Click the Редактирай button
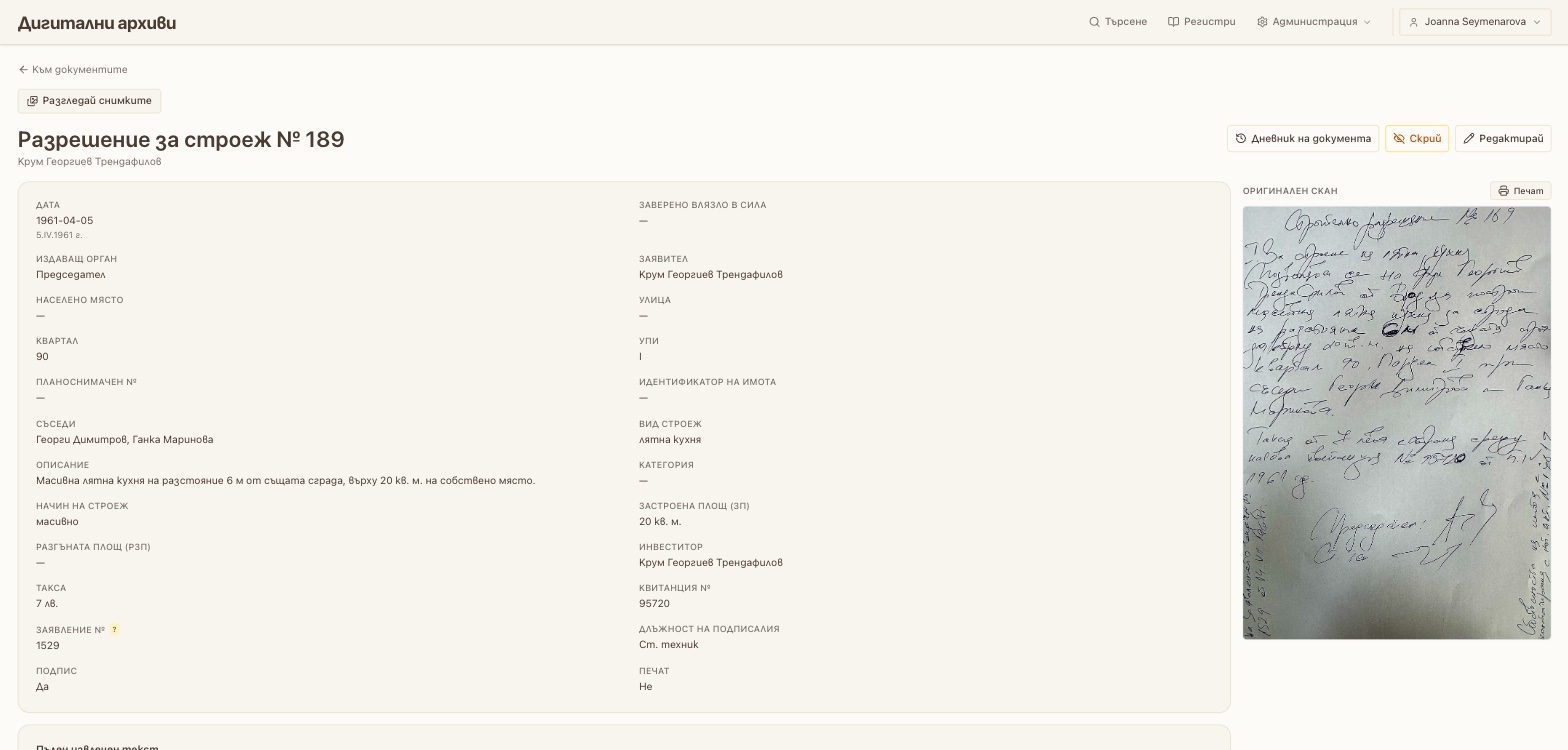 [1503, 139]
